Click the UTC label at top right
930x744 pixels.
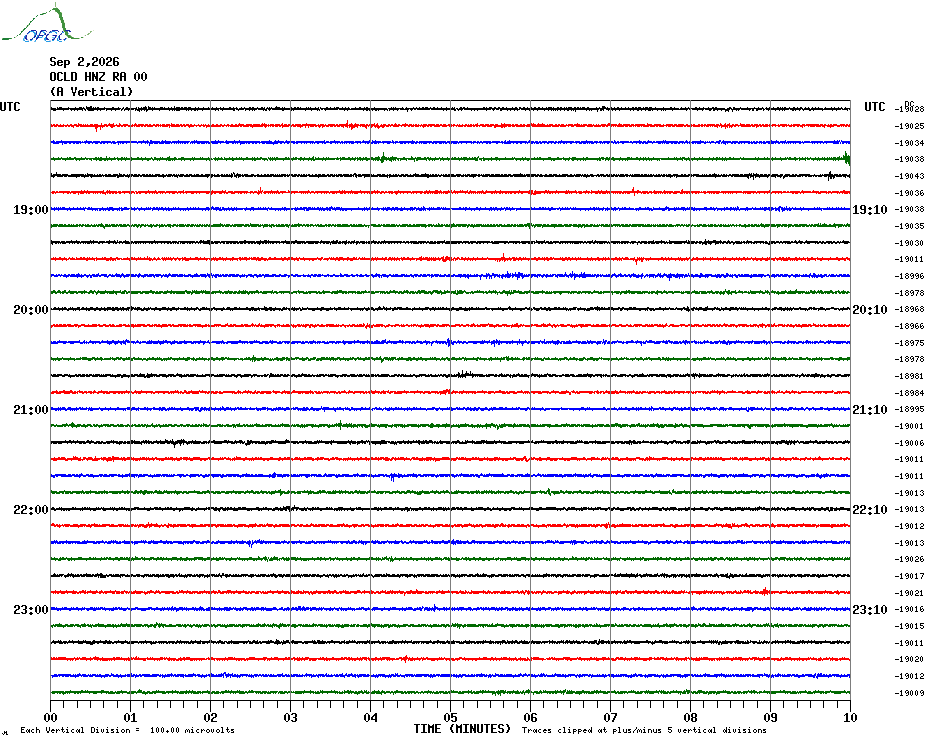(874, 107)
